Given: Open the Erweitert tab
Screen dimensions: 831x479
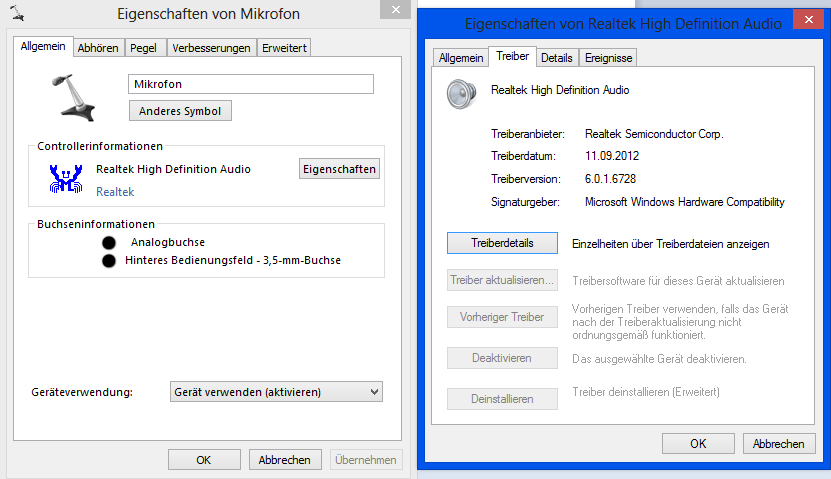Looking at the screenshot, I should [284, 48].
